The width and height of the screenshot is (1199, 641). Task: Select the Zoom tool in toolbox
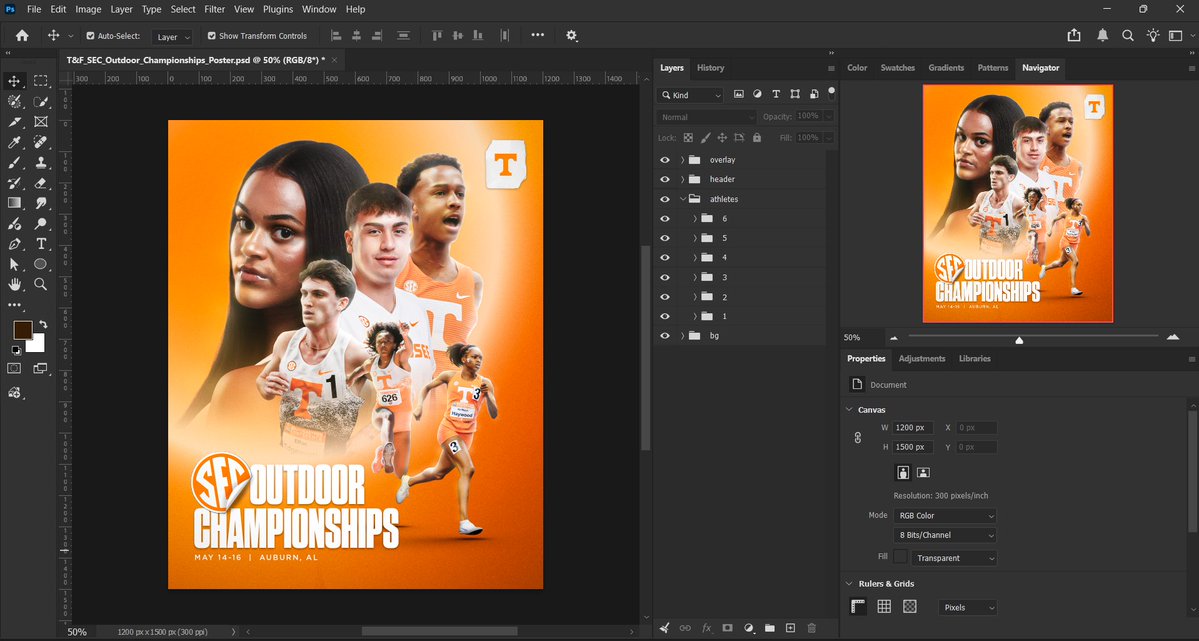click(41, 285)
